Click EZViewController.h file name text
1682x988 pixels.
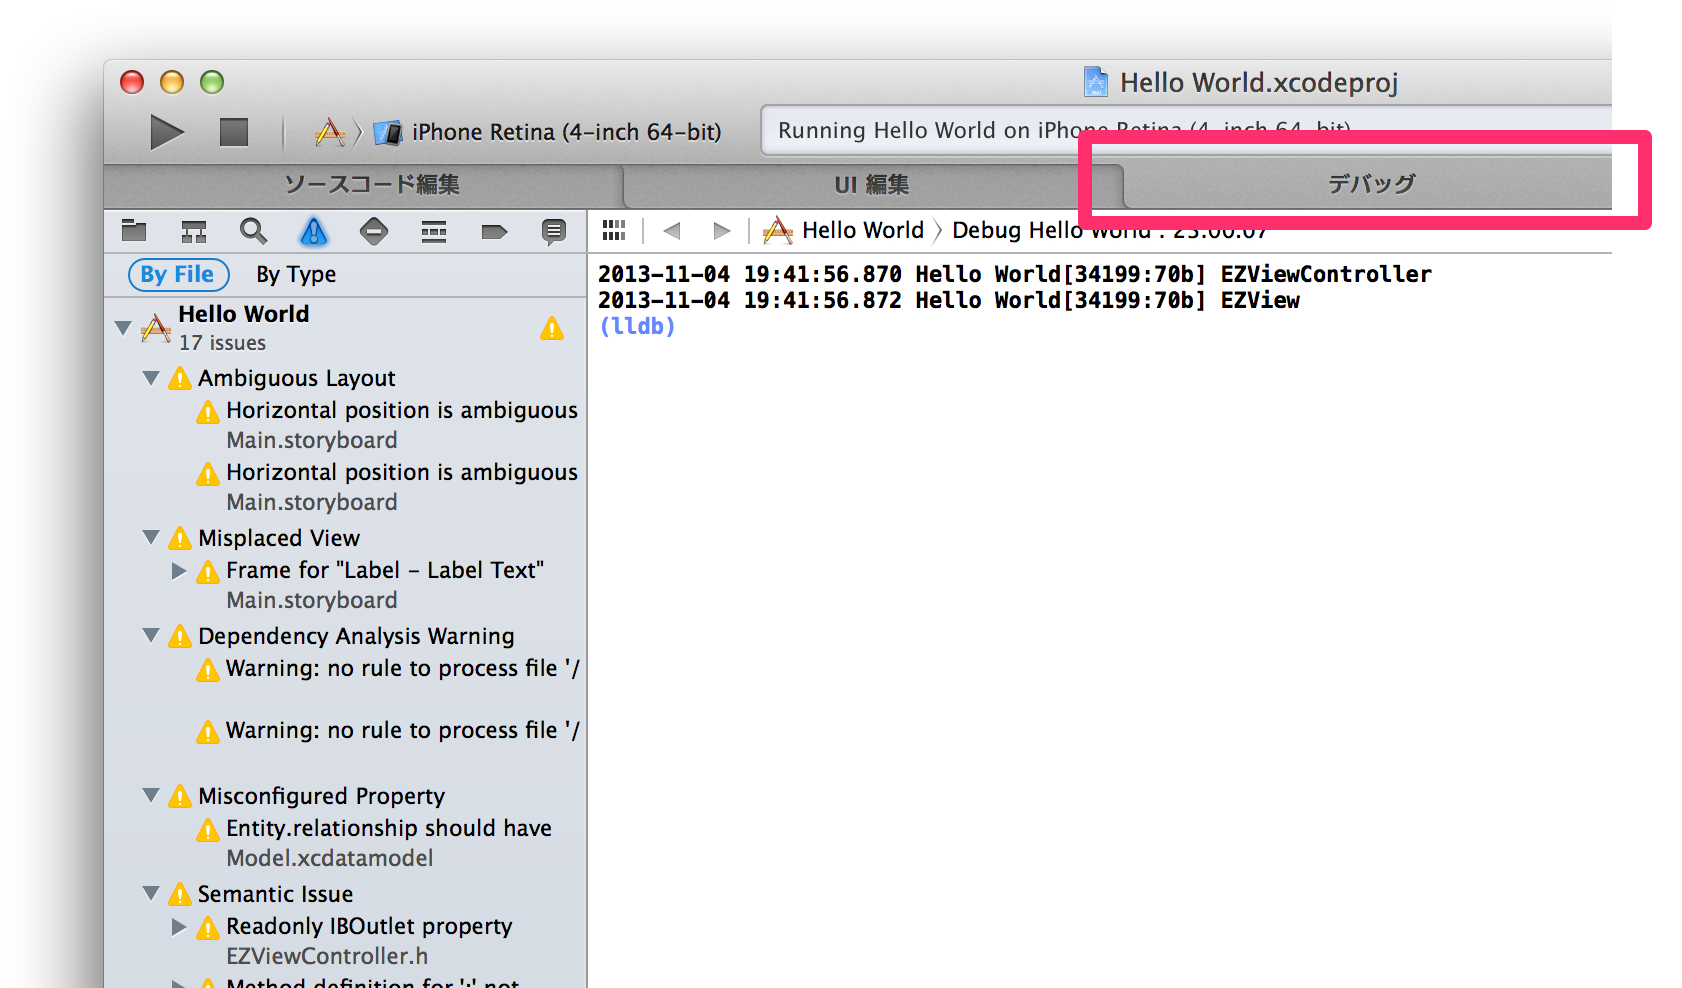click(327, 956)
